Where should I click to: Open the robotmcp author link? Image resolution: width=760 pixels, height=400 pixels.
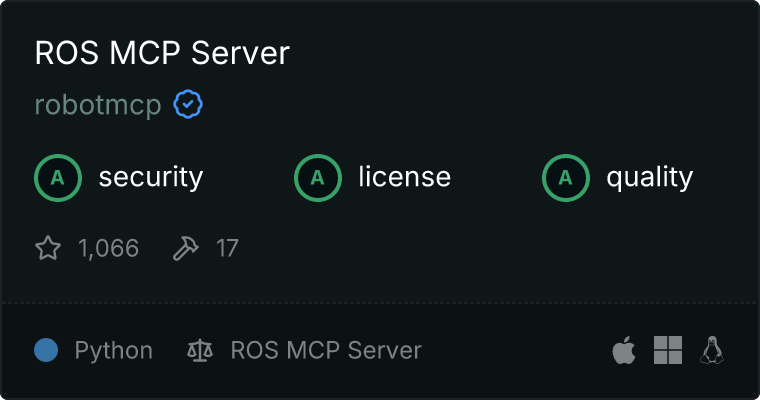[x=98, y=105]
